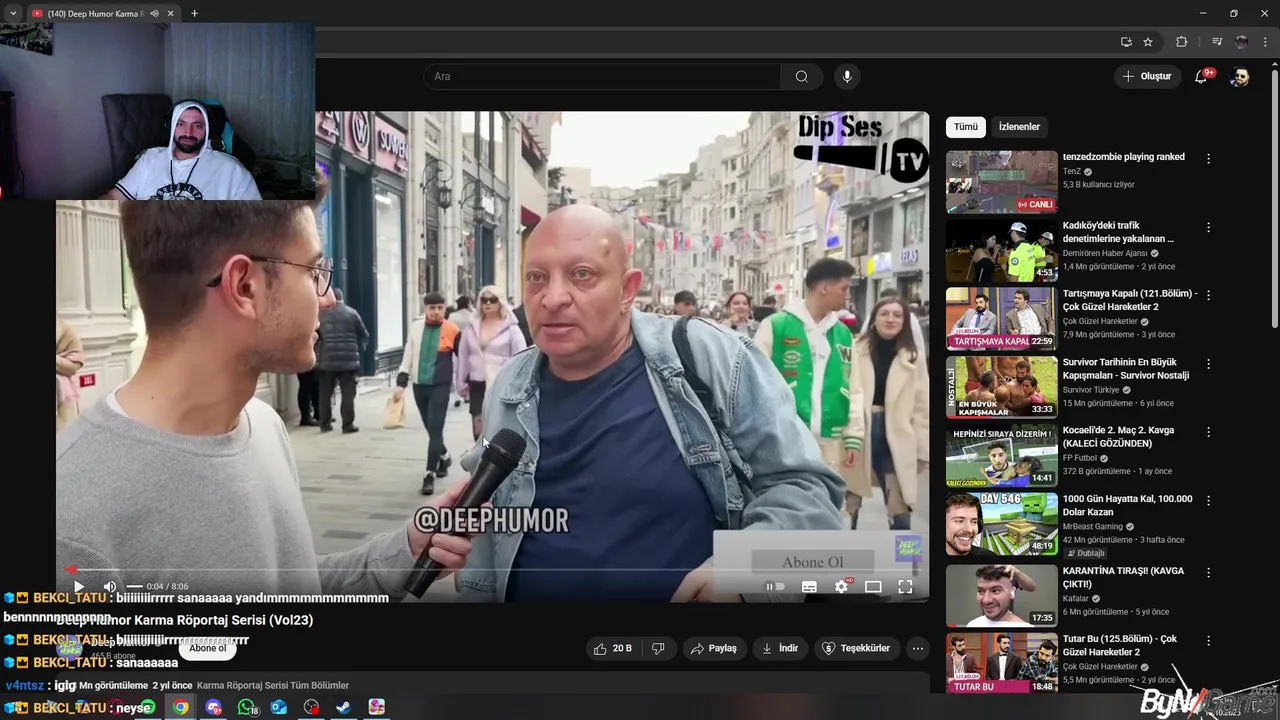
Task: Open 1000 Gün Hayatta Kal video thumbnail
Action: [1001, 524]
